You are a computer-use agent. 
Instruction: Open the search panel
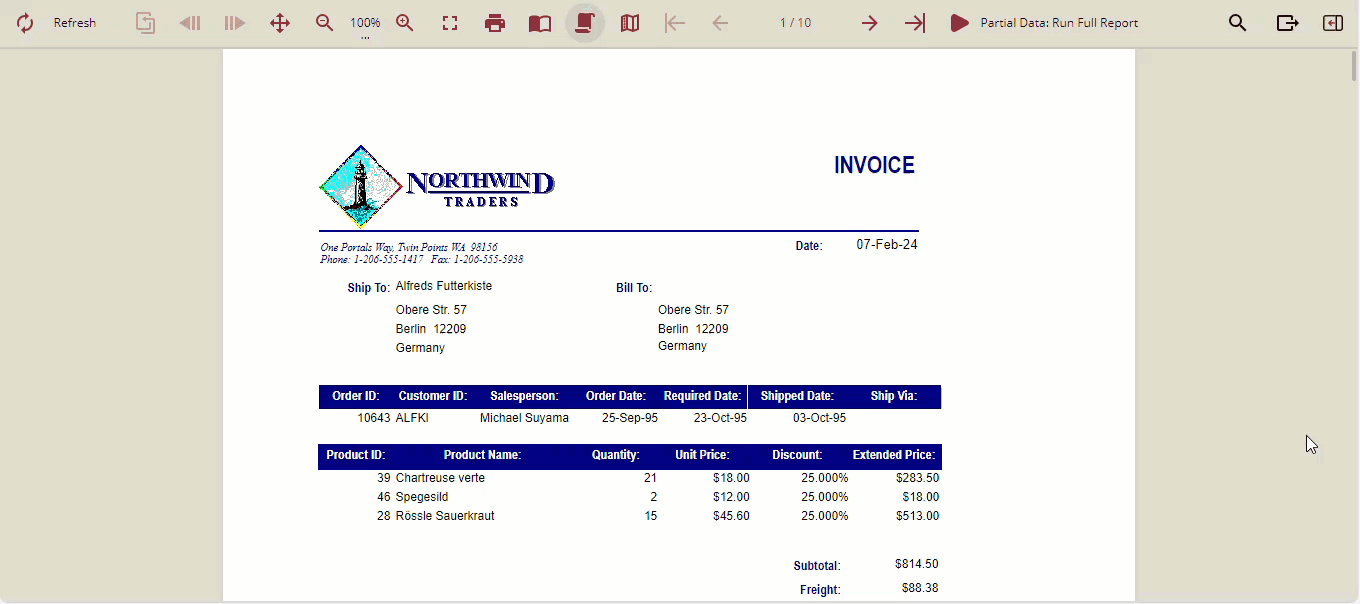(x=1238, y=23)
